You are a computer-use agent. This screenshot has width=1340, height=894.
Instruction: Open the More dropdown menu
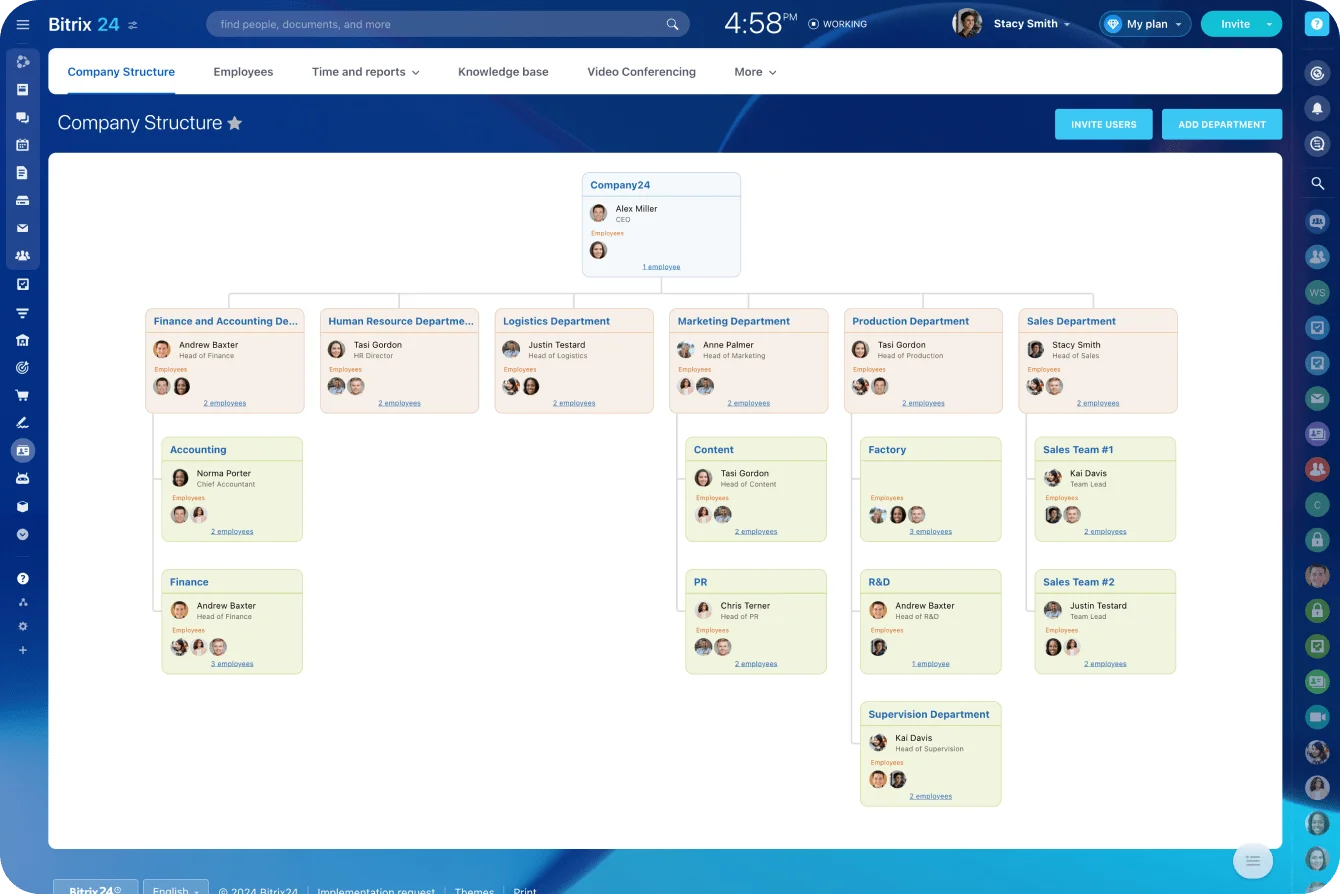click(x=755, y=72)
